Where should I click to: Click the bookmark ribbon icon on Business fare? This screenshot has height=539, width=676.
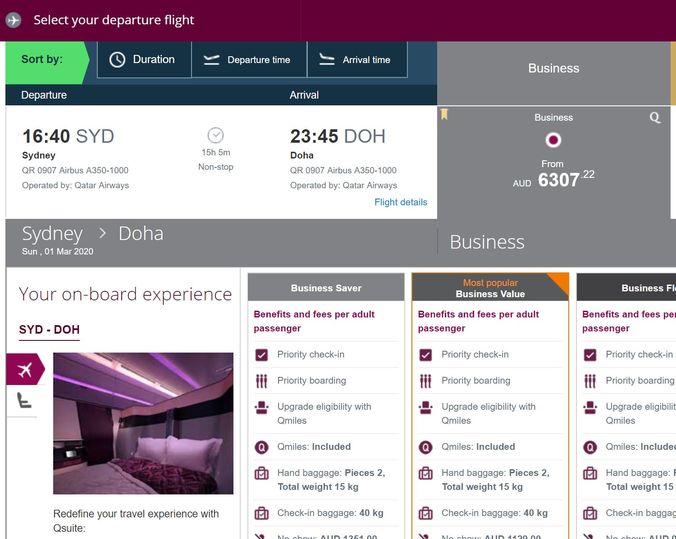444,114
